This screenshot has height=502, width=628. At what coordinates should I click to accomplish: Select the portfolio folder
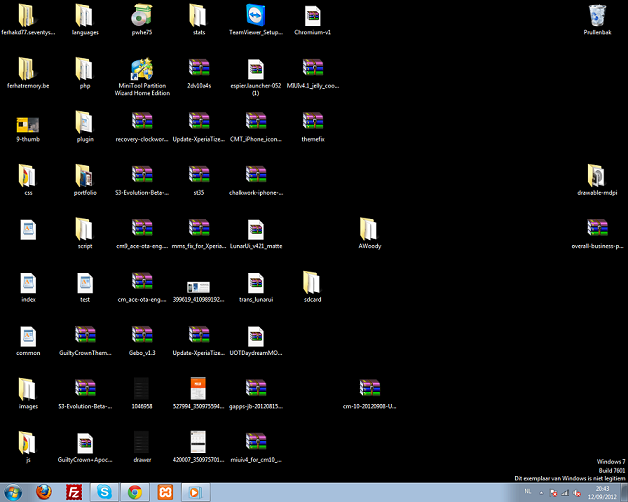pos(85,176)
